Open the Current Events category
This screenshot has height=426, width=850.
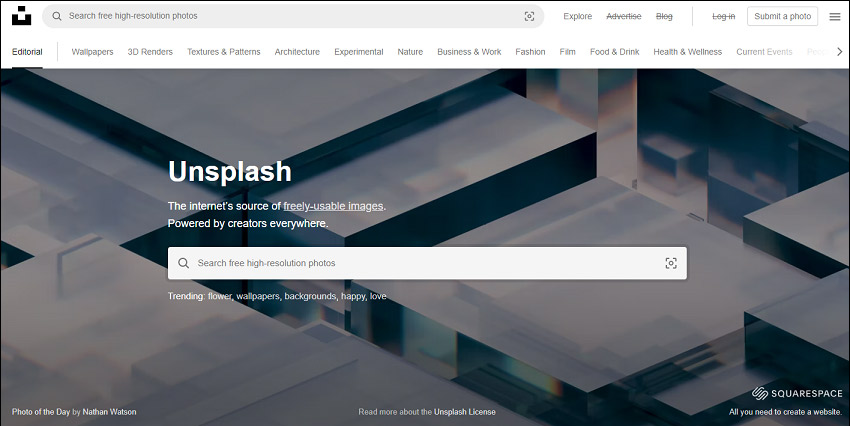tap(764, 52)
